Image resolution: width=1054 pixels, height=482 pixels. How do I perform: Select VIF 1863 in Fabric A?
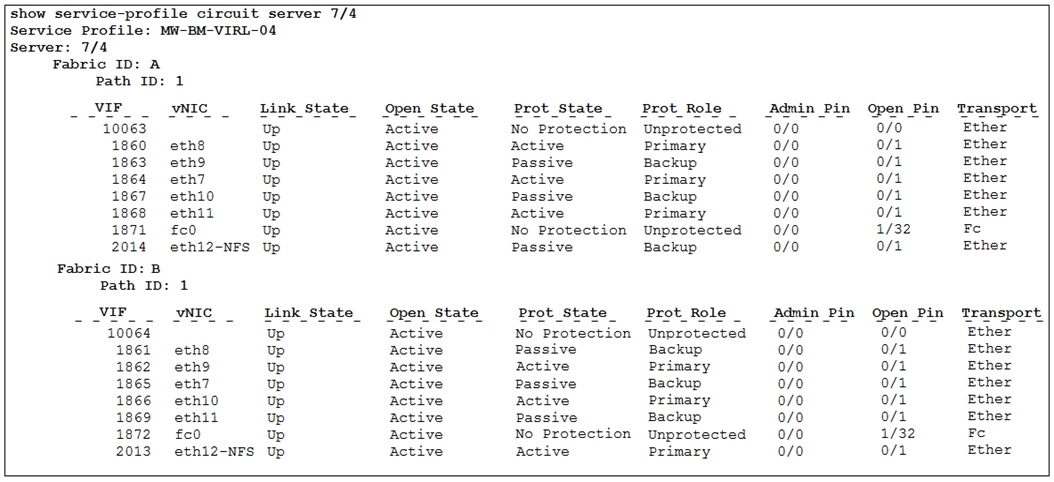pyautogui.click(x=128, y=163)
